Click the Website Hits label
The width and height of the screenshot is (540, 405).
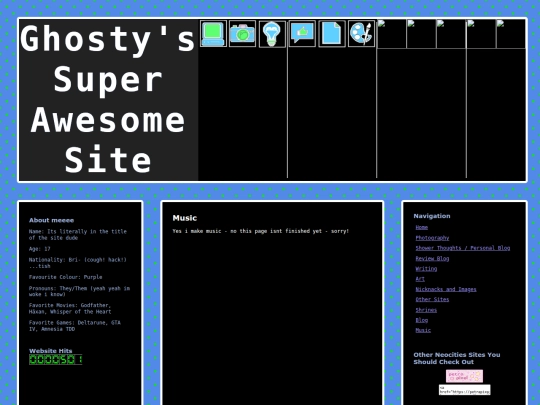(51, 351)
